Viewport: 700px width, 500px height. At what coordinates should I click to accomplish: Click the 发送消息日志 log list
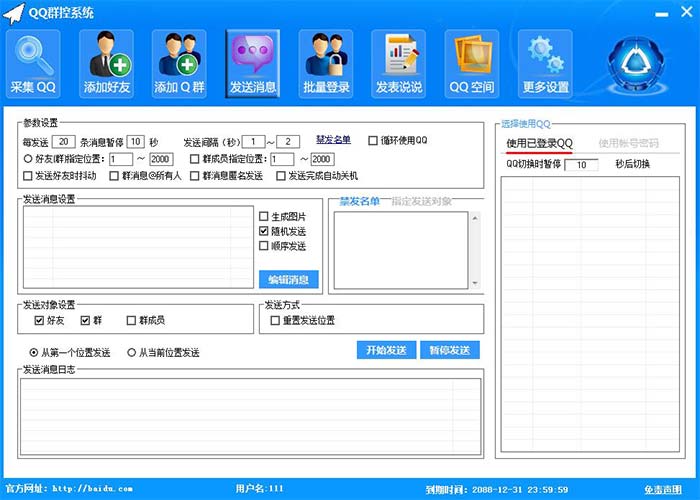tap(250, 417)
